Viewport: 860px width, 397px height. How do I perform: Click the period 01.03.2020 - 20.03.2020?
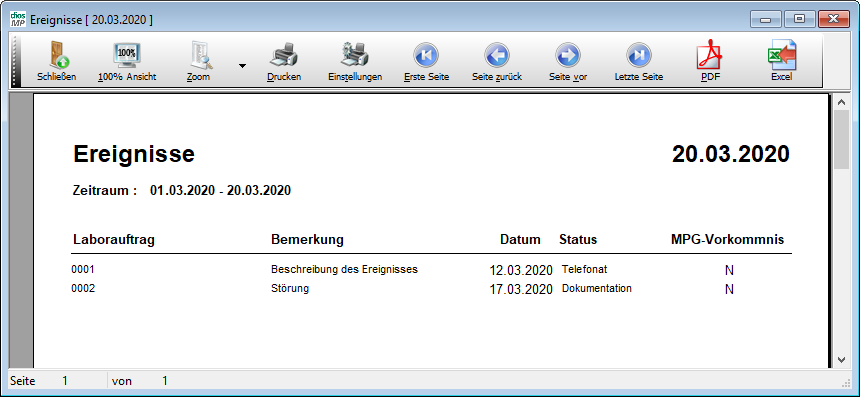click(x=220, y=191)
